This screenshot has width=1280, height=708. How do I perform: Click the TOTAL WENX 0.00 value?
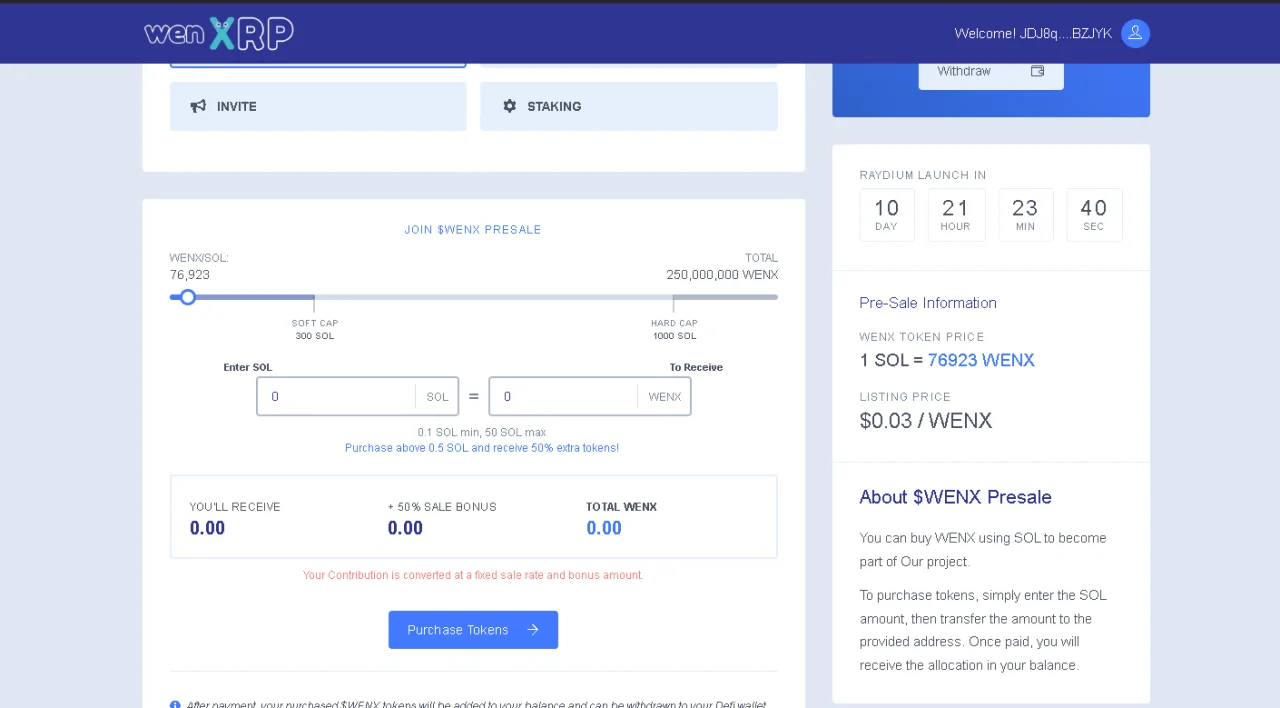click(x=604, y=528)
